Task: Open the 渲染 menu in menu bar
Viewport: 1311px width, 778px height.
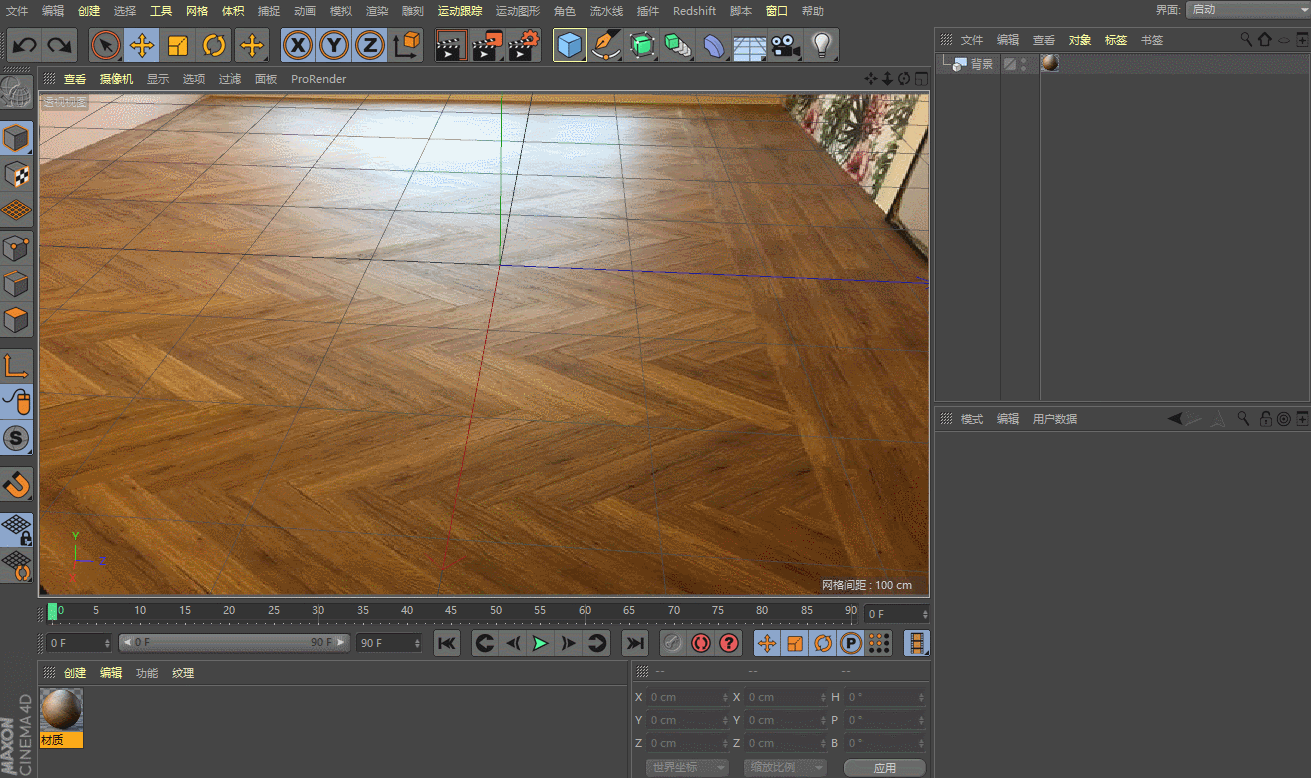Action: pyautogui.click(x=376, y=11)
